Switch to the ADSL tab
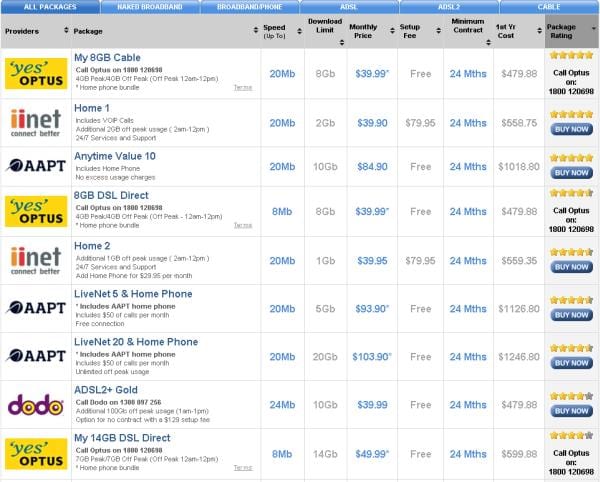600x482 pixels. pyautogui.click(x=349, y=7)
